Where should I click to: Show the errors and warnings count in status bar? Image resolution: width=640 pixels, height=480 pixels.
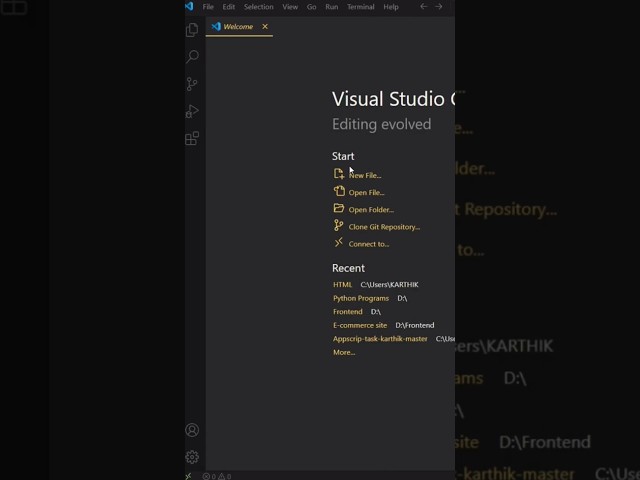pyautogui.click(x=217, y=476)
